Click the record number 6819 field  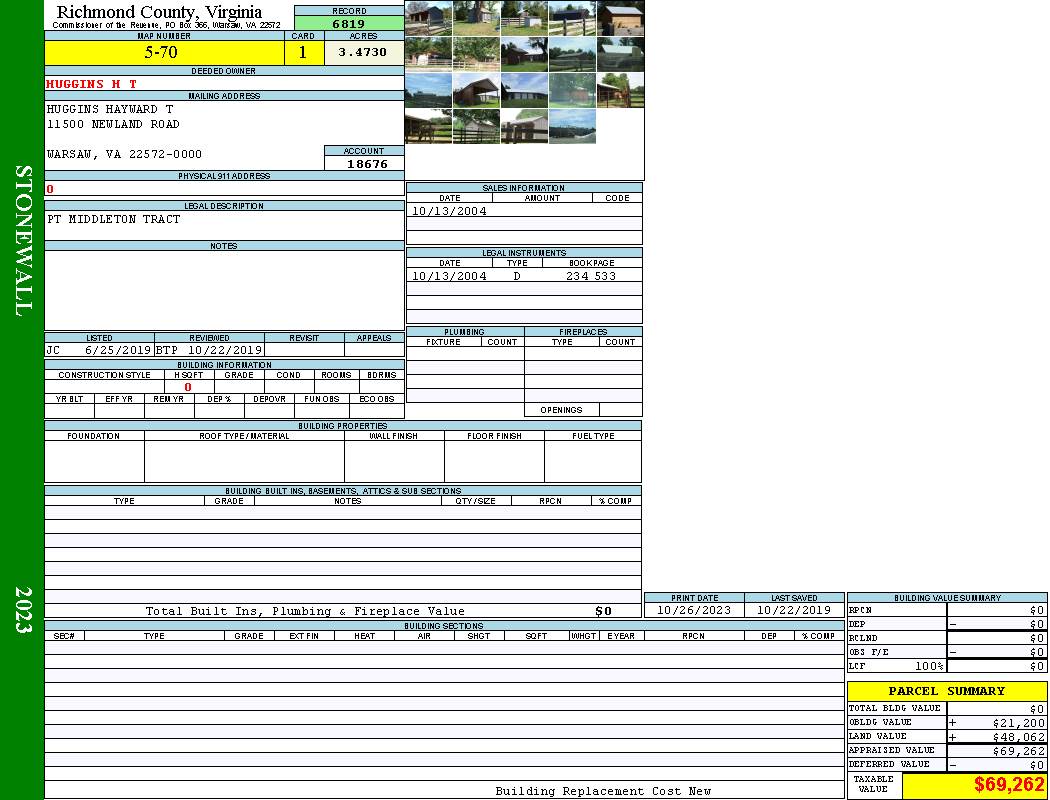pos(348,24)
